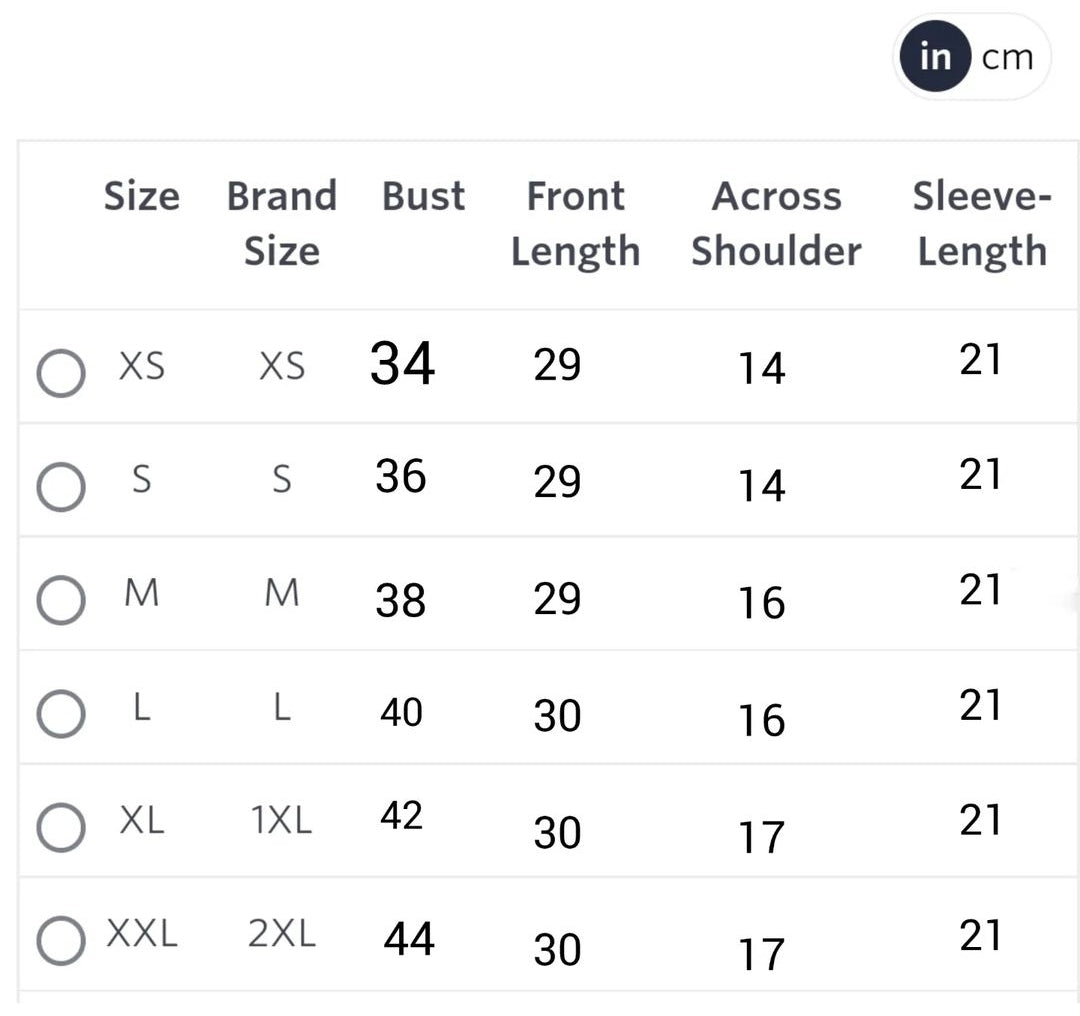Viewport: 1080px width, 1016px height.
Task: Choose the M size radio button
Action: click(60, 601)
